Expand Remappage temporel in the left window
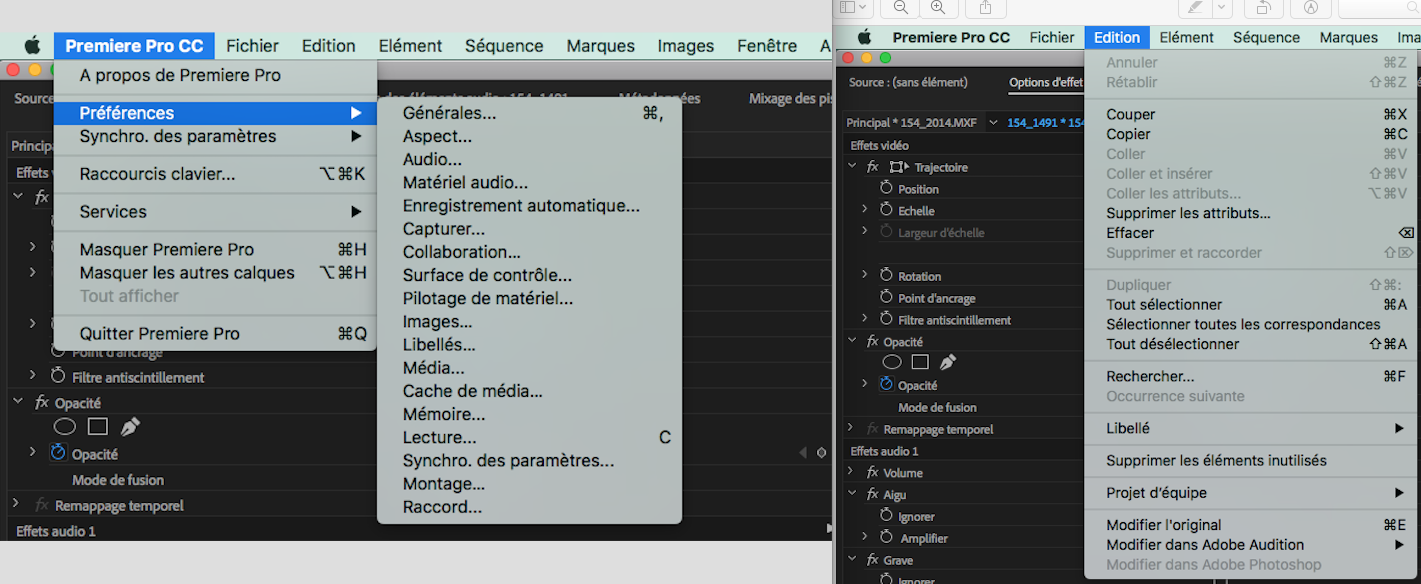The height and width of the screenshot is (584, 1421). (16, 505)
